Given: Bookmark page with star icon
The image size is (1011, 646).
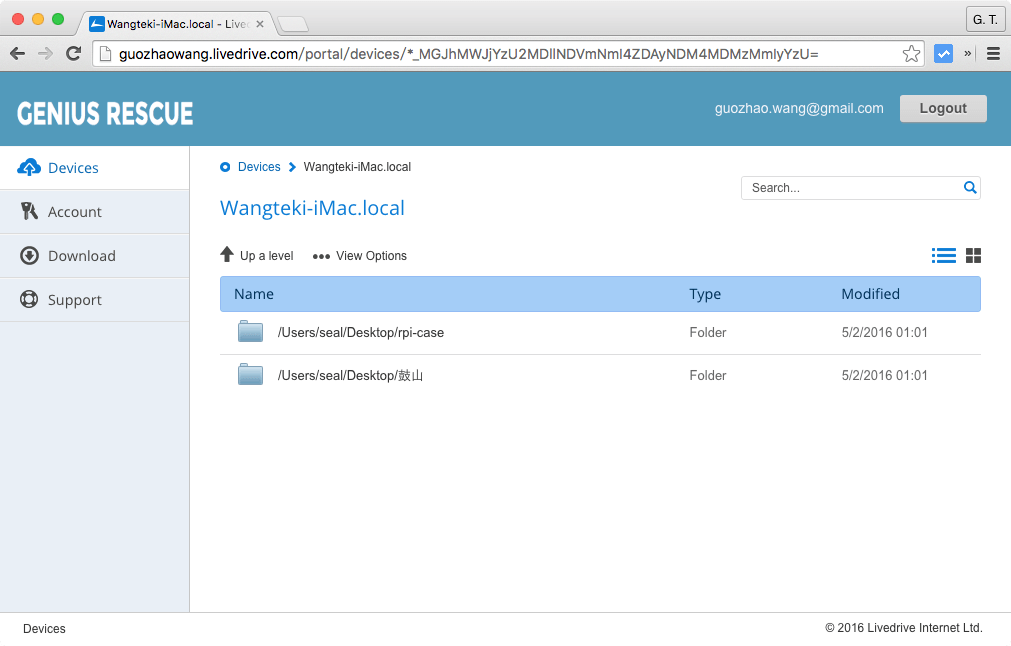Looking at the screenshot, I should click(911, 54).
